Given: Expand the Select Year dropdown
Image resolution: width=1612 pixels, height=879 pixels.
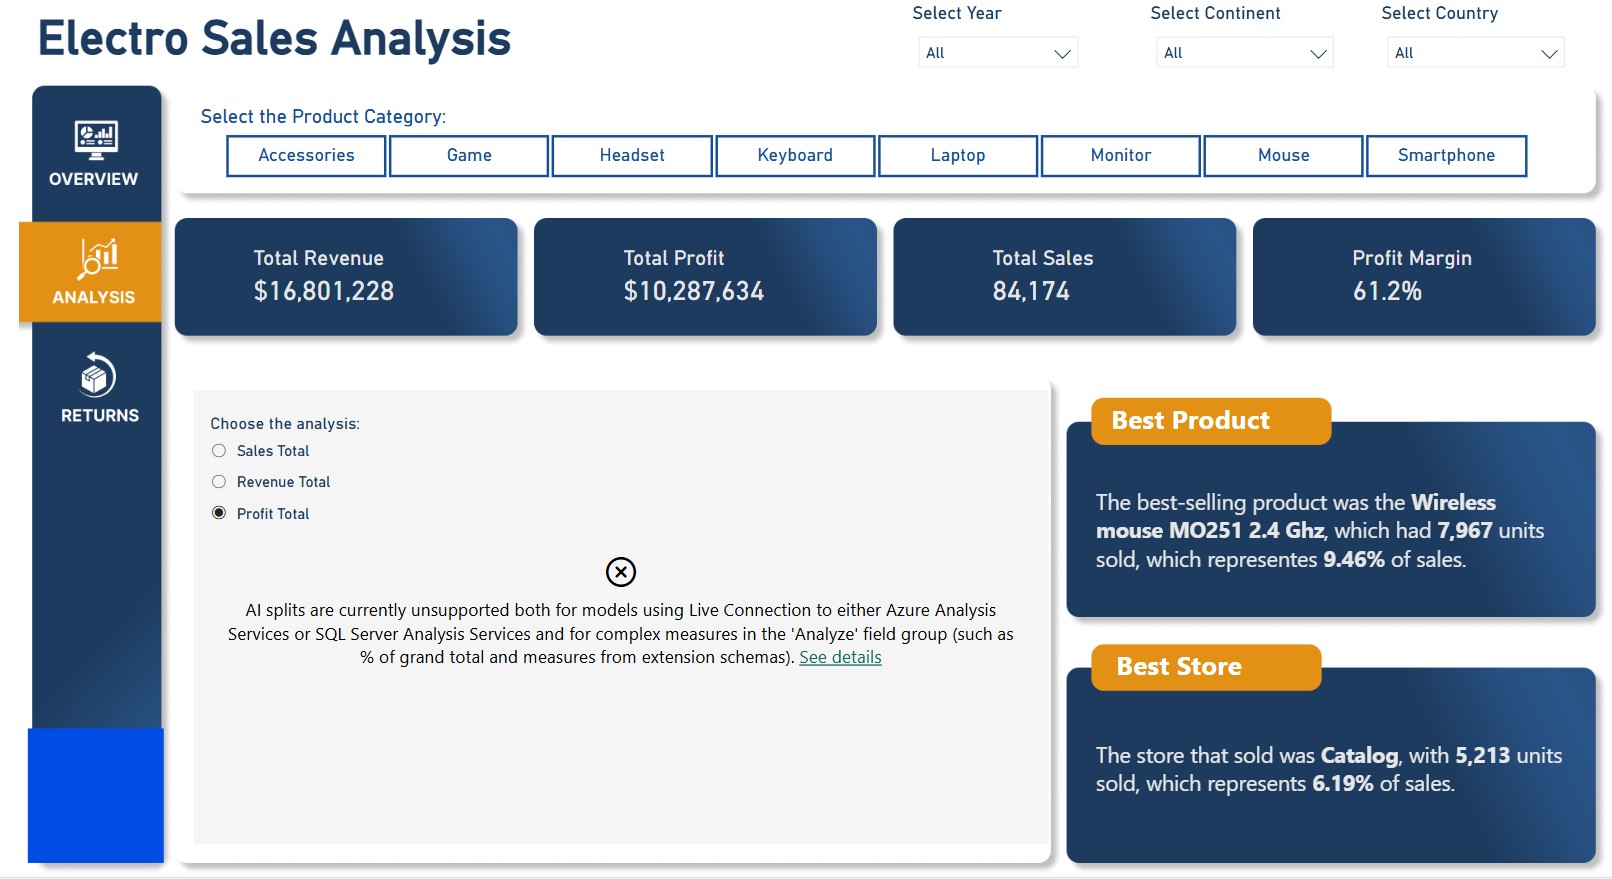Looking at the screenshot, I should click(x=997, y=53).
